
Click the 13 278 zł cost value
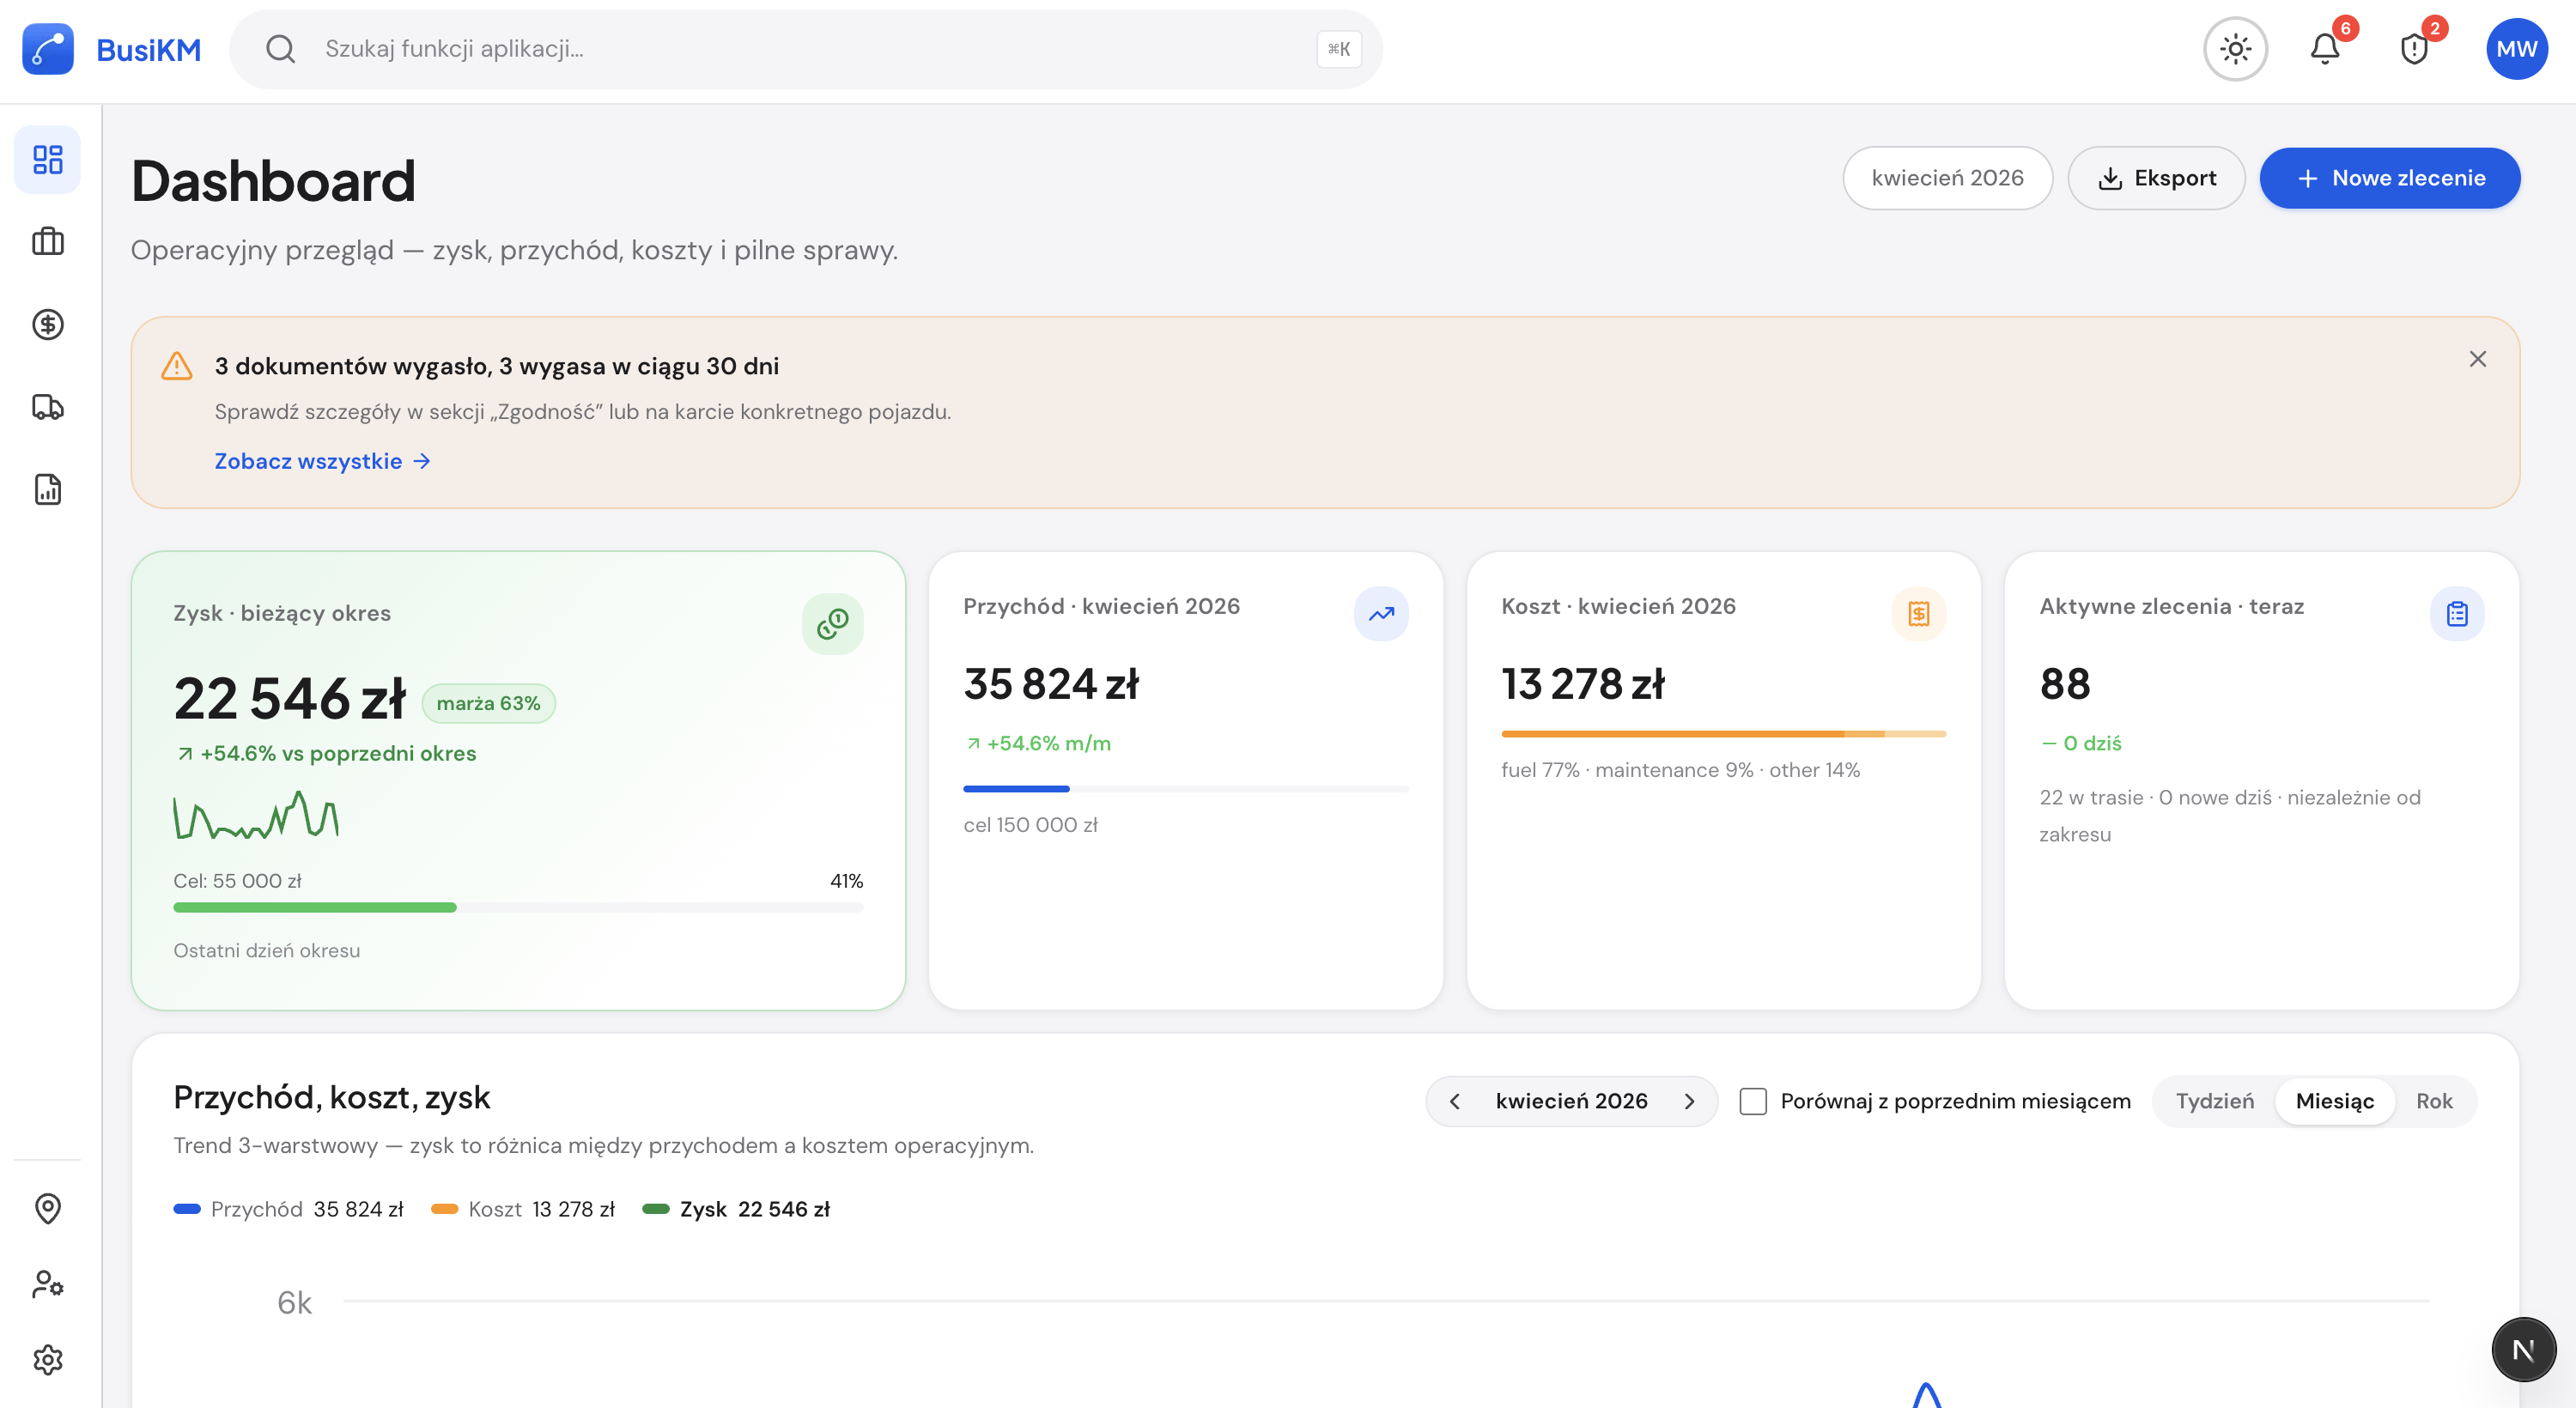[1582, 684]
